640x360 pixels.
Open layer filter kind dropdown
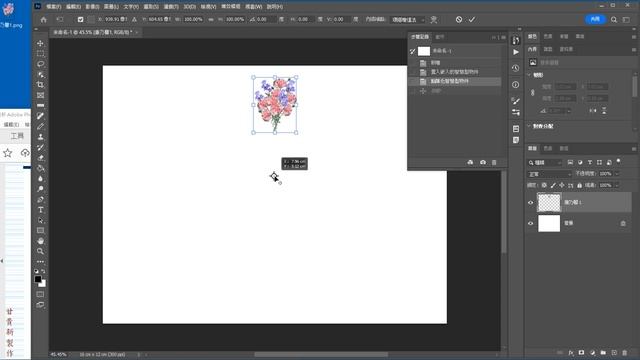(x=545, y=162)
